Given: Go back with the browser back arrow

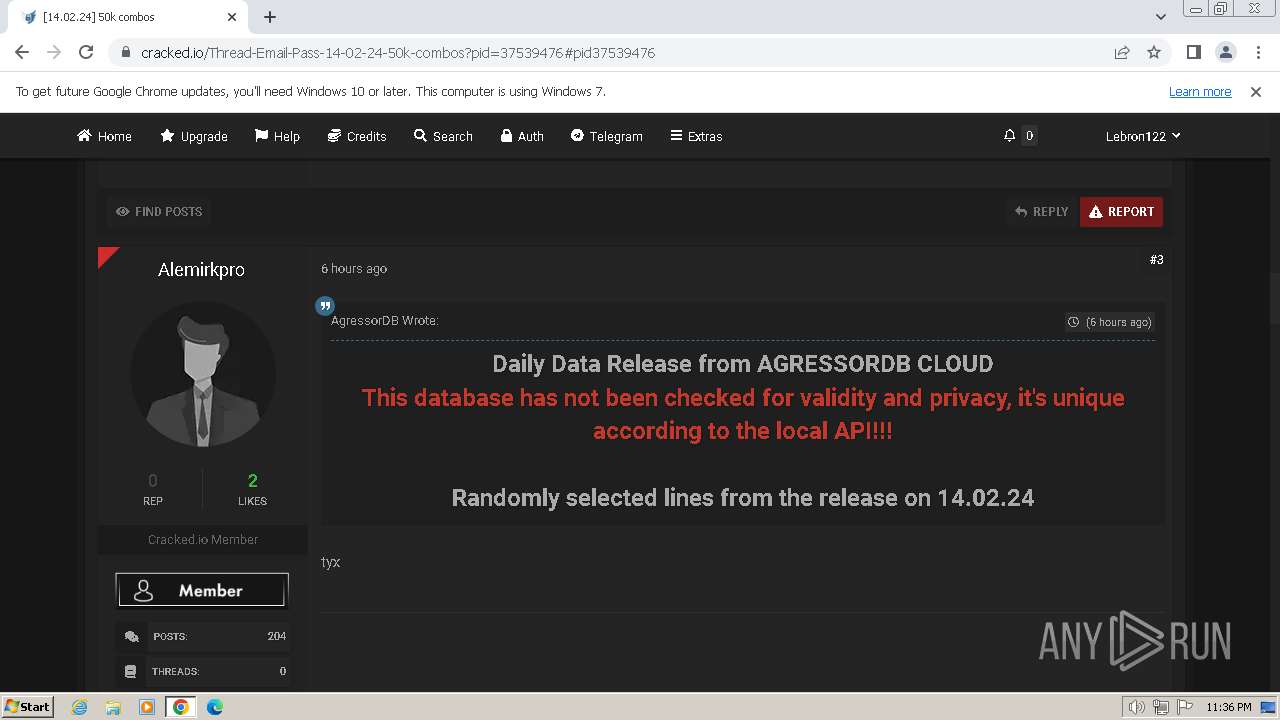Looking at the screenshot, I should pos(22,52).
